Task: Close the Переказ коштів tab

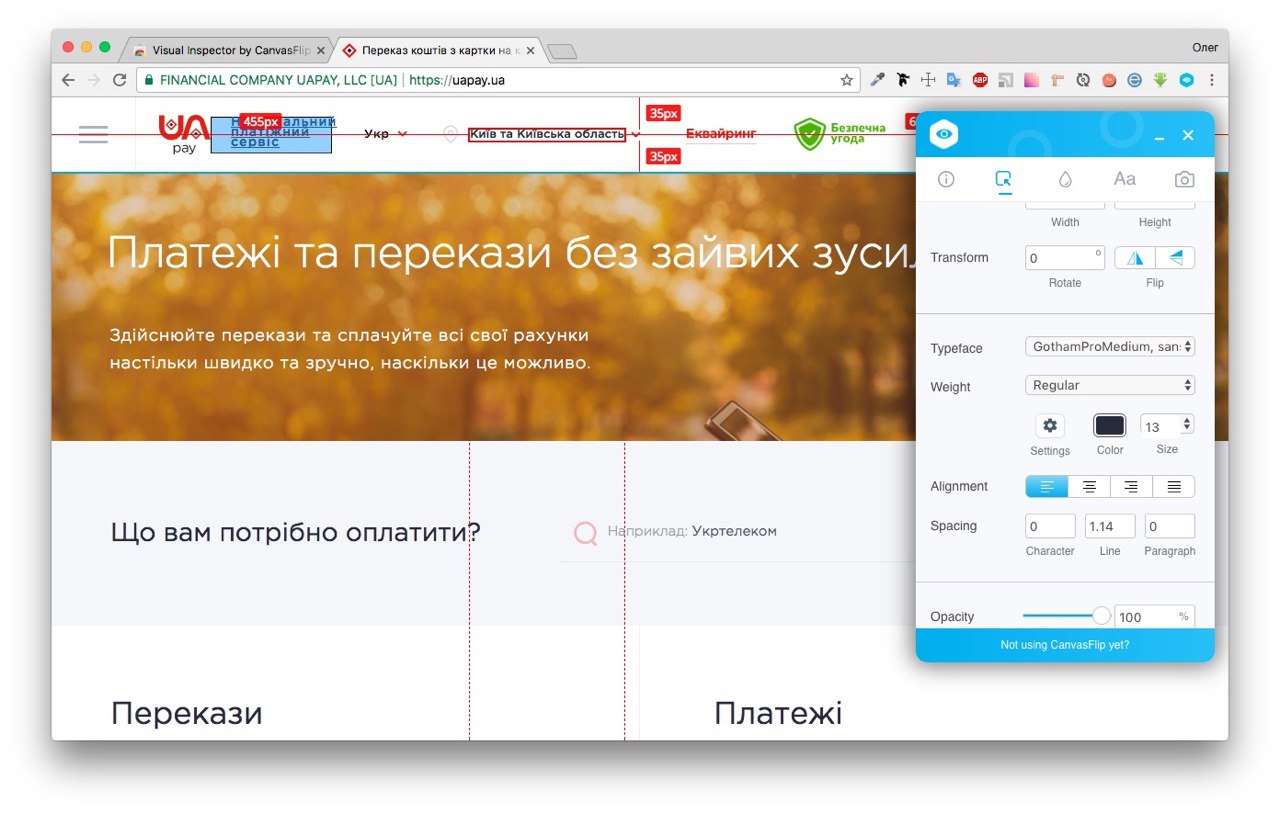Action: [x=530, y=50]
